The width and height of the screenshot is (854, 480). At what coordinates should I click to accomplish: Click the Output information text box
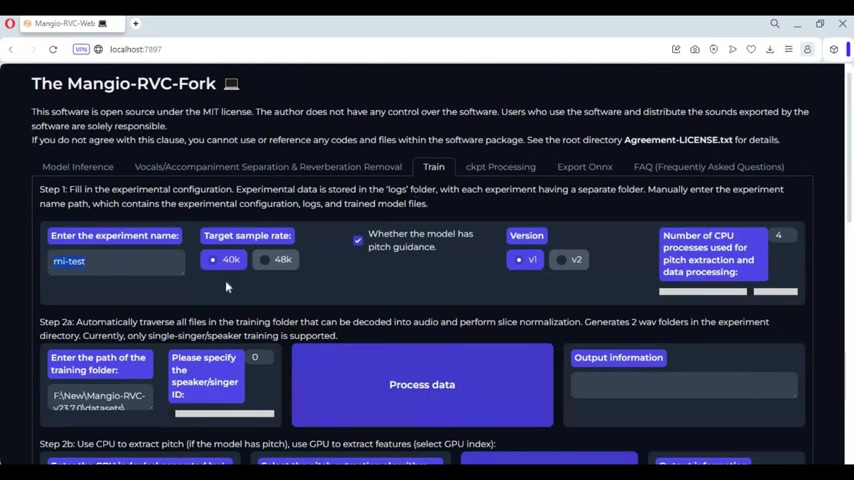(x=684, y=385)
